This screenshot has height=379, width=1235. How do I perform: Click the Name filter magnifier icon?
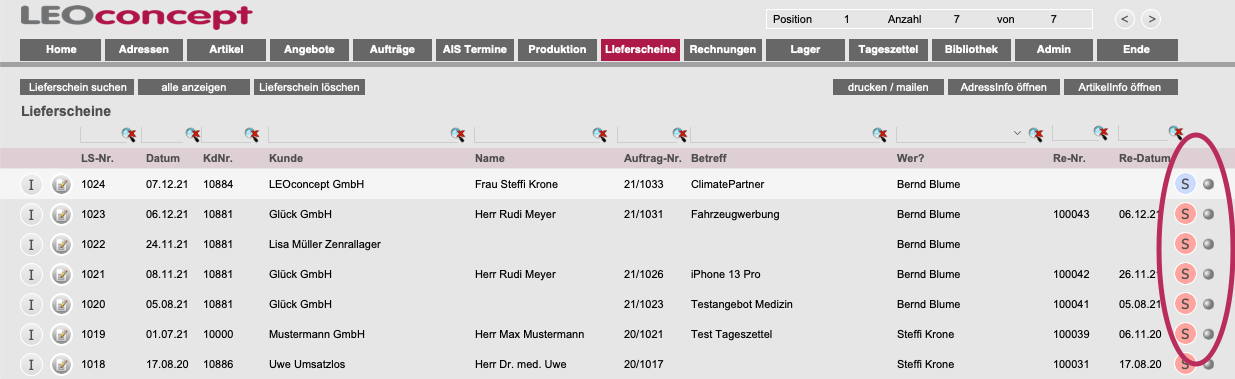pos(600,134)
